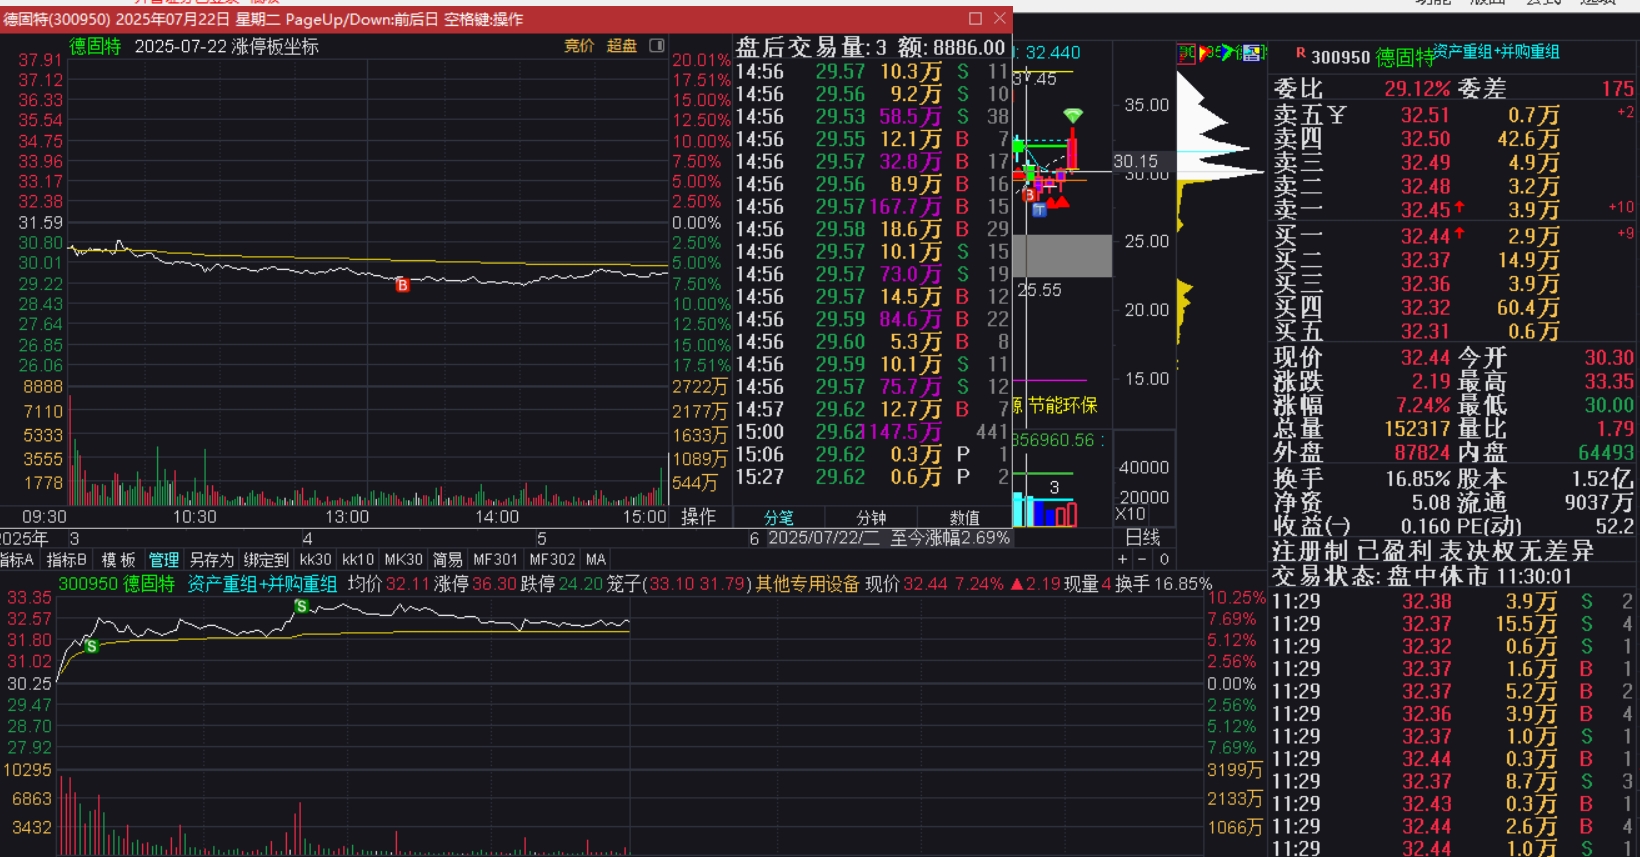The height and width of the screenshot is (857, 1640).
Task: Select the MA indicator template
Action: [x=596, y=560]
